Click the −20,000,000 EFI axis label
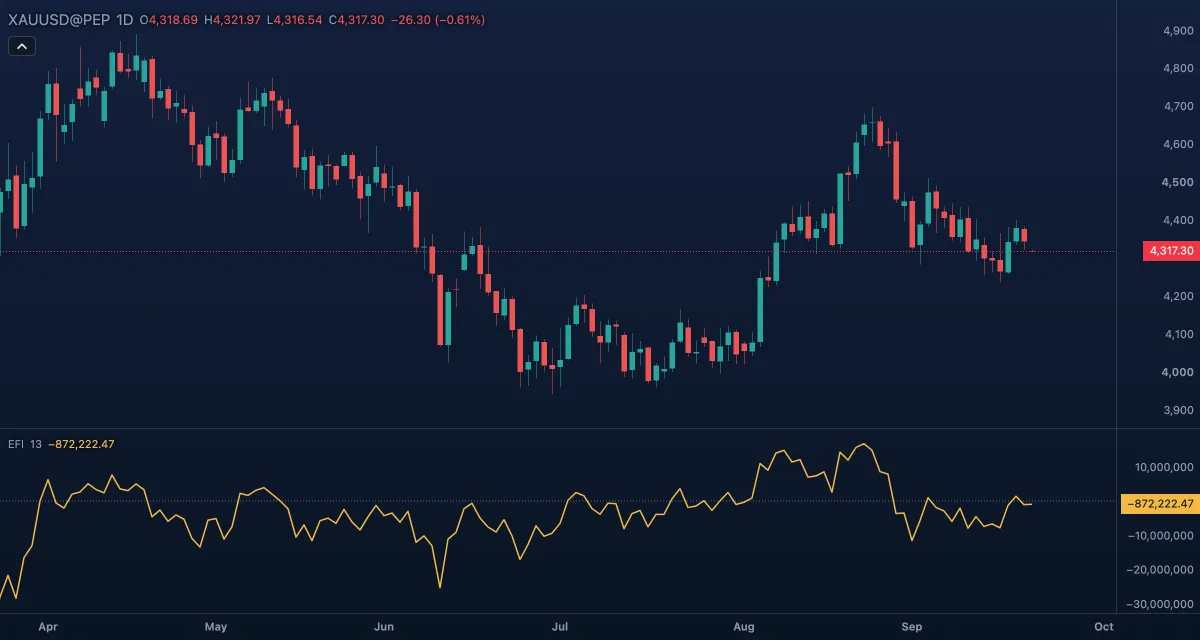 point(1161,570)
